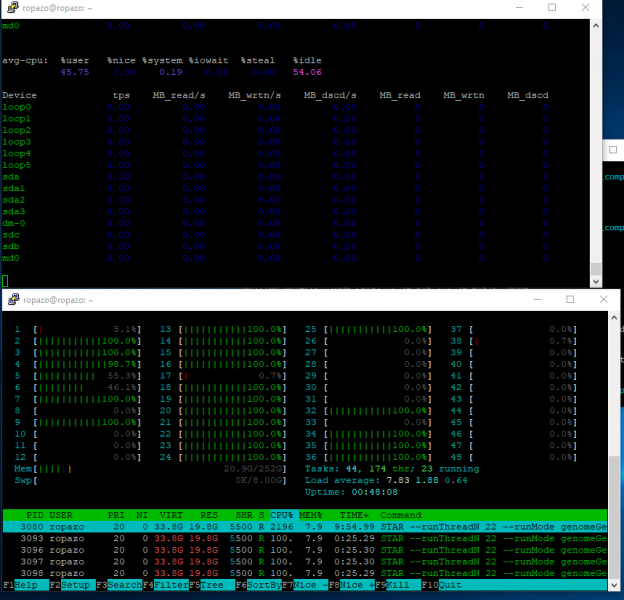
Task: Click F9 Kill in htop footer
Action: click(x=398, y=585)
